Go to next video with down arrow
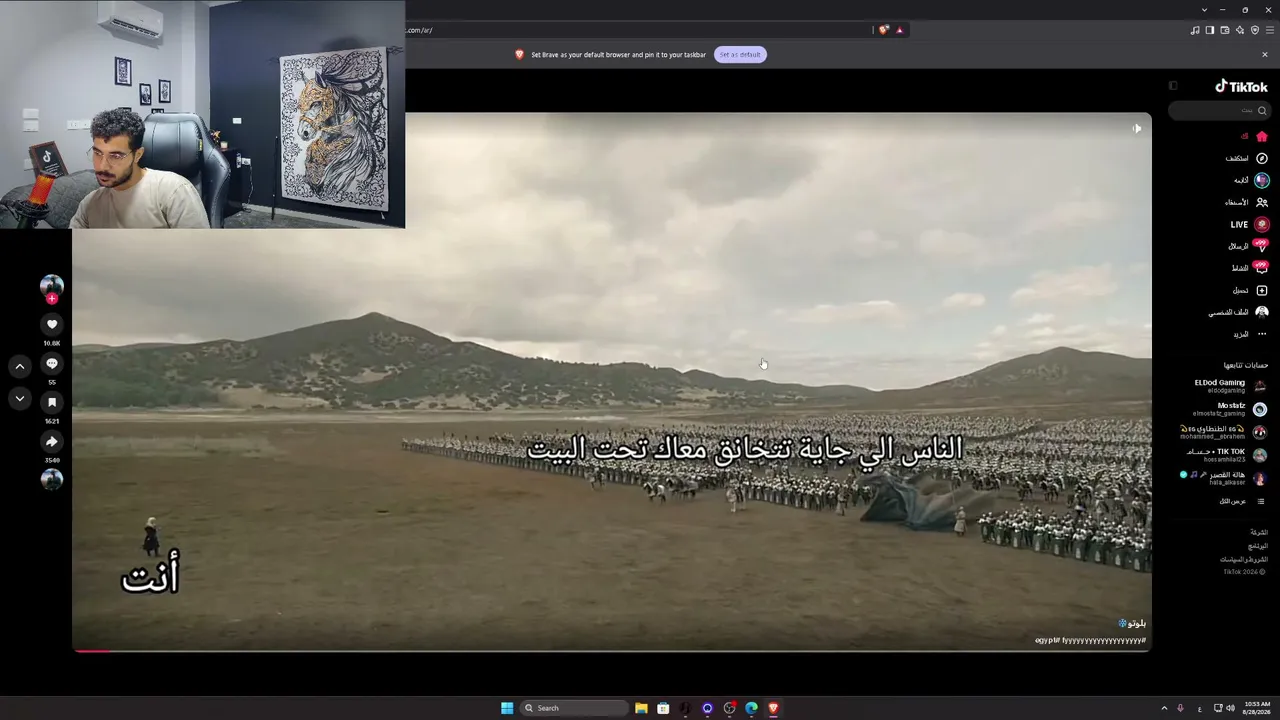Screen dimensions: 1280x720 click(19, 398)
